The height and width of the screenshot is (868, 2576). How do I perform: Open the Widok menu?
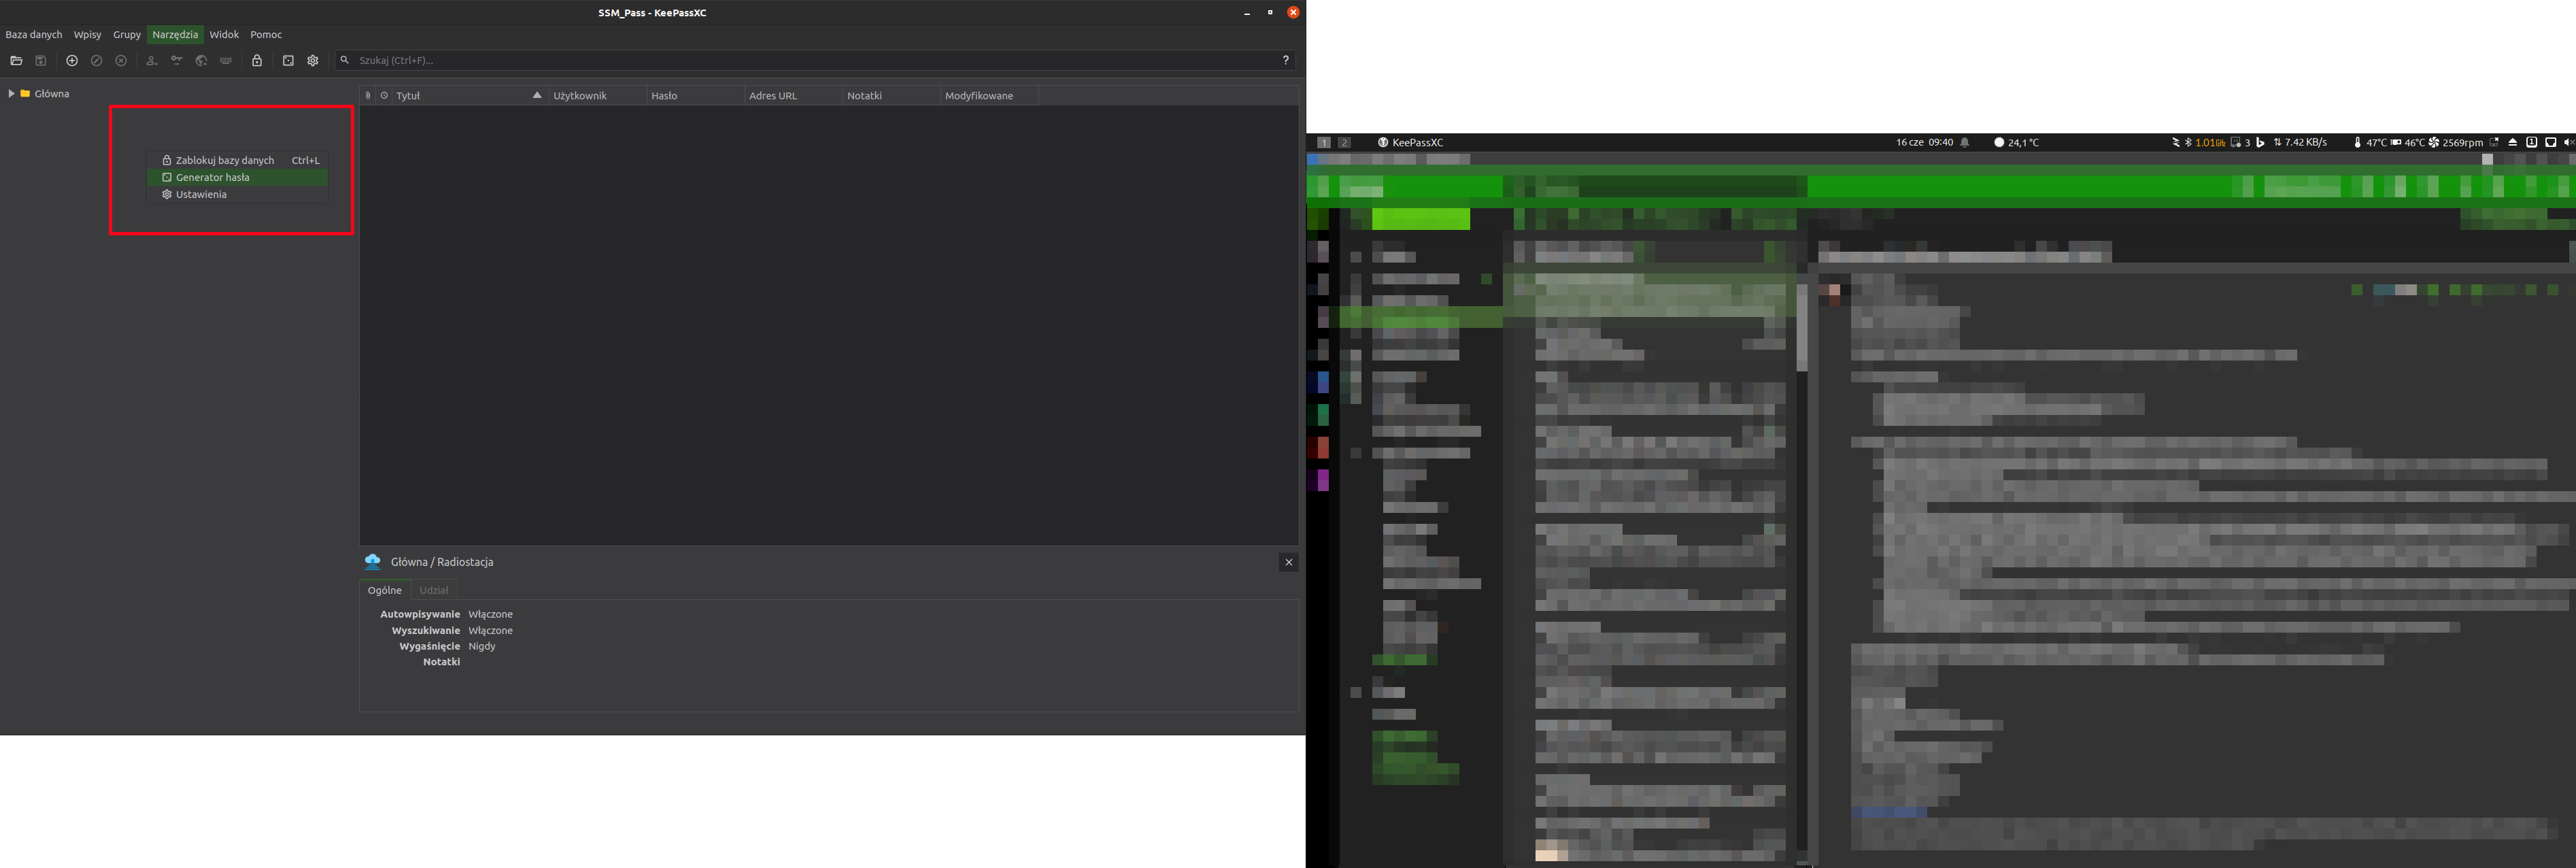tap(224, 35)
